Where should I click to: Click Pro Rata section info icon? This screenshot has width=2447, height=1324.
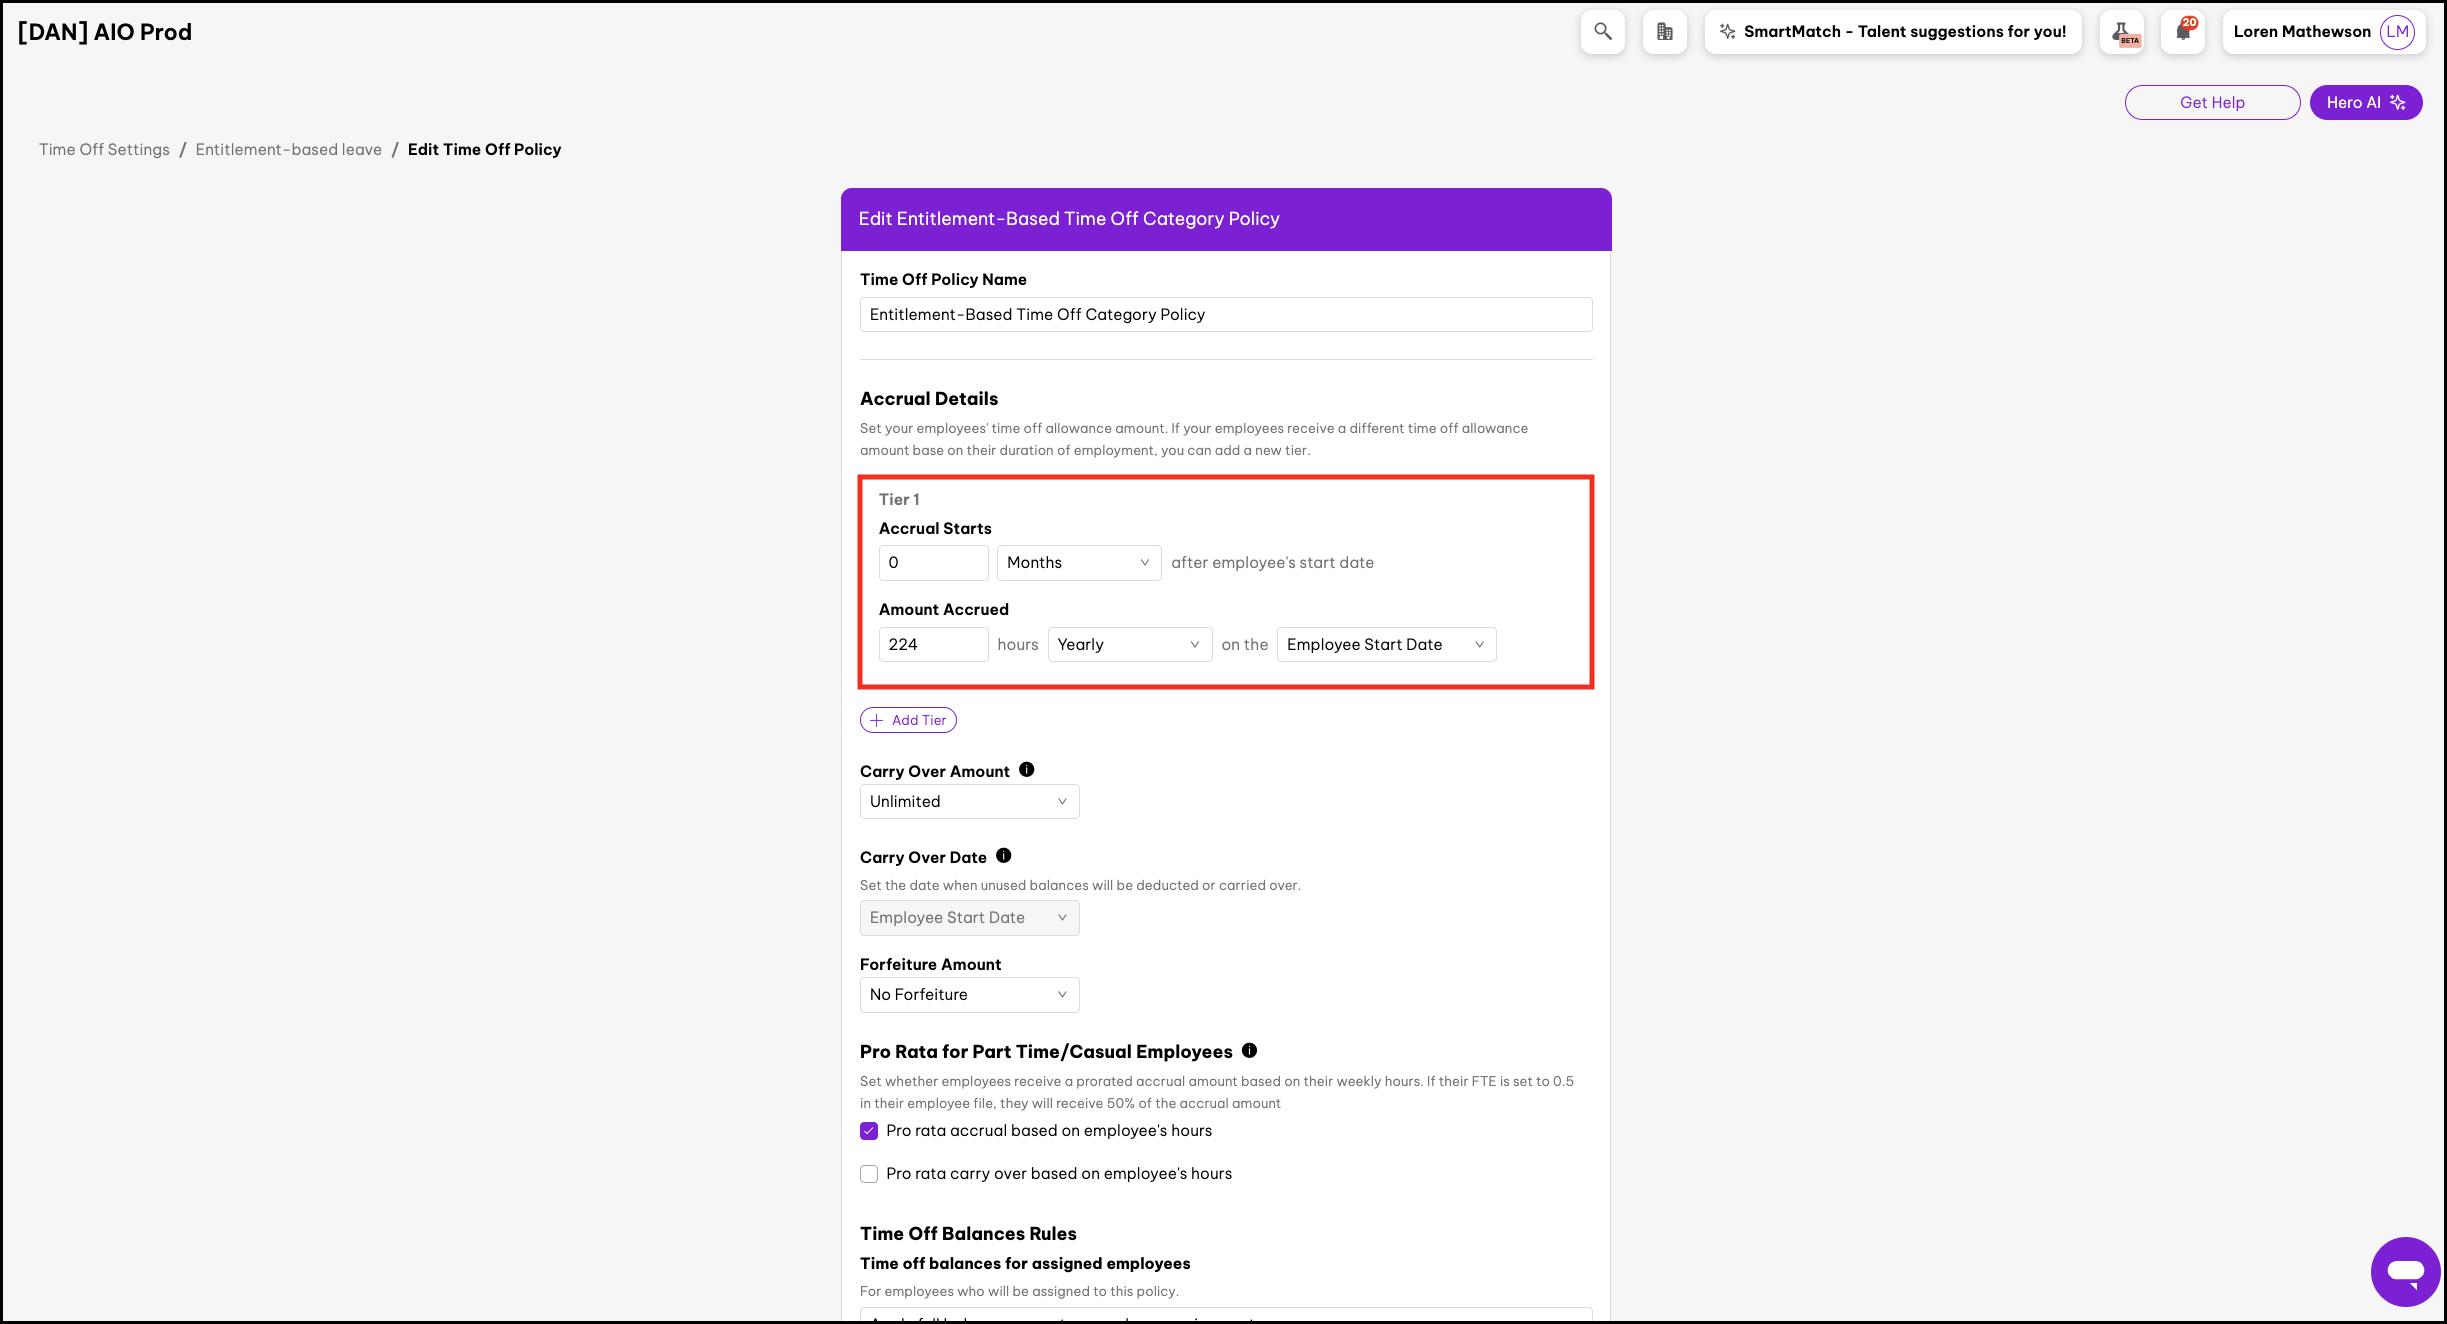click(1249, 1050)
